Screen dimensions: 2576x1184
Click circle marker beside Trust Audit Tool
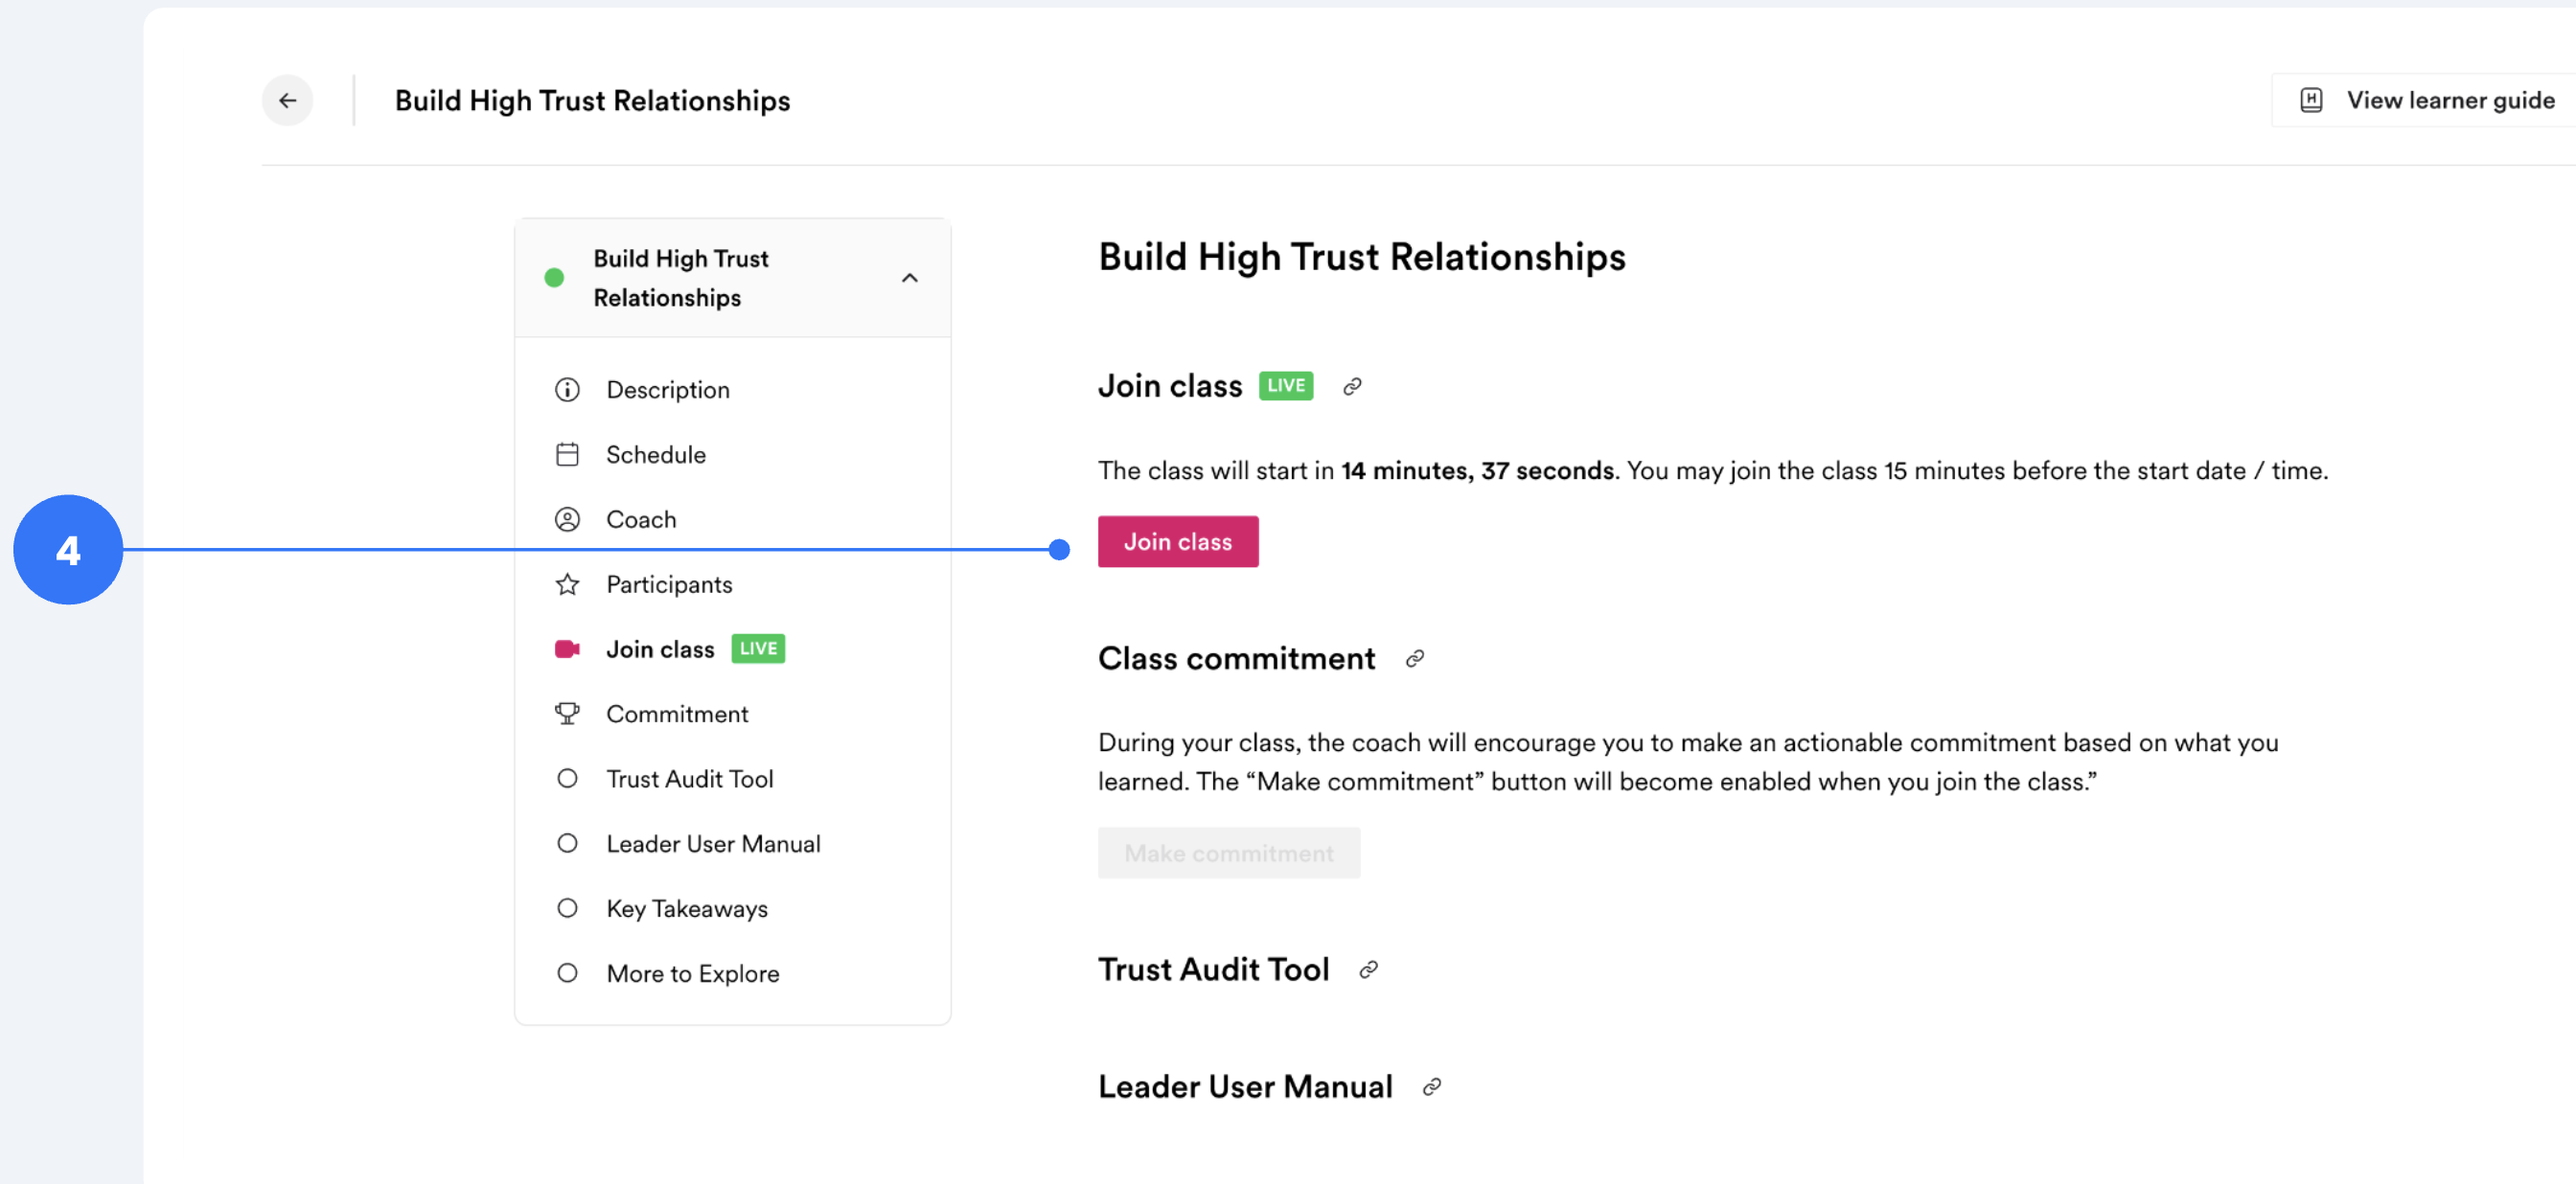pos(567,779)
